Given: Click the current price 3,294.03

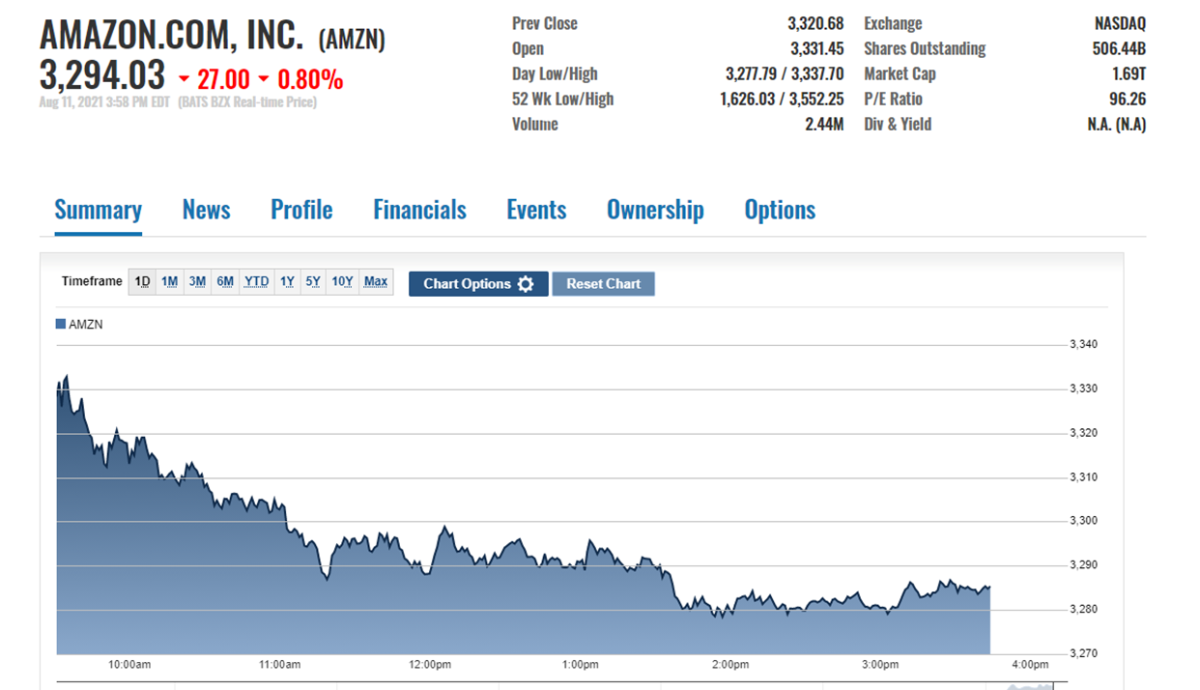Looking at the screenshot, I should (x=102, y=77).
